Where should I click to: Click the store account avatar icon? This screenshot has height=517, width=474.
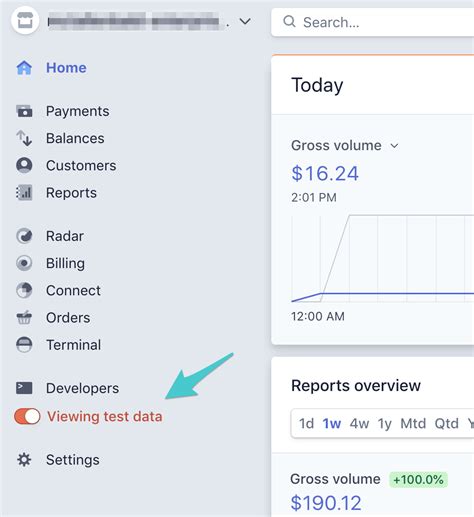point(25,21)
